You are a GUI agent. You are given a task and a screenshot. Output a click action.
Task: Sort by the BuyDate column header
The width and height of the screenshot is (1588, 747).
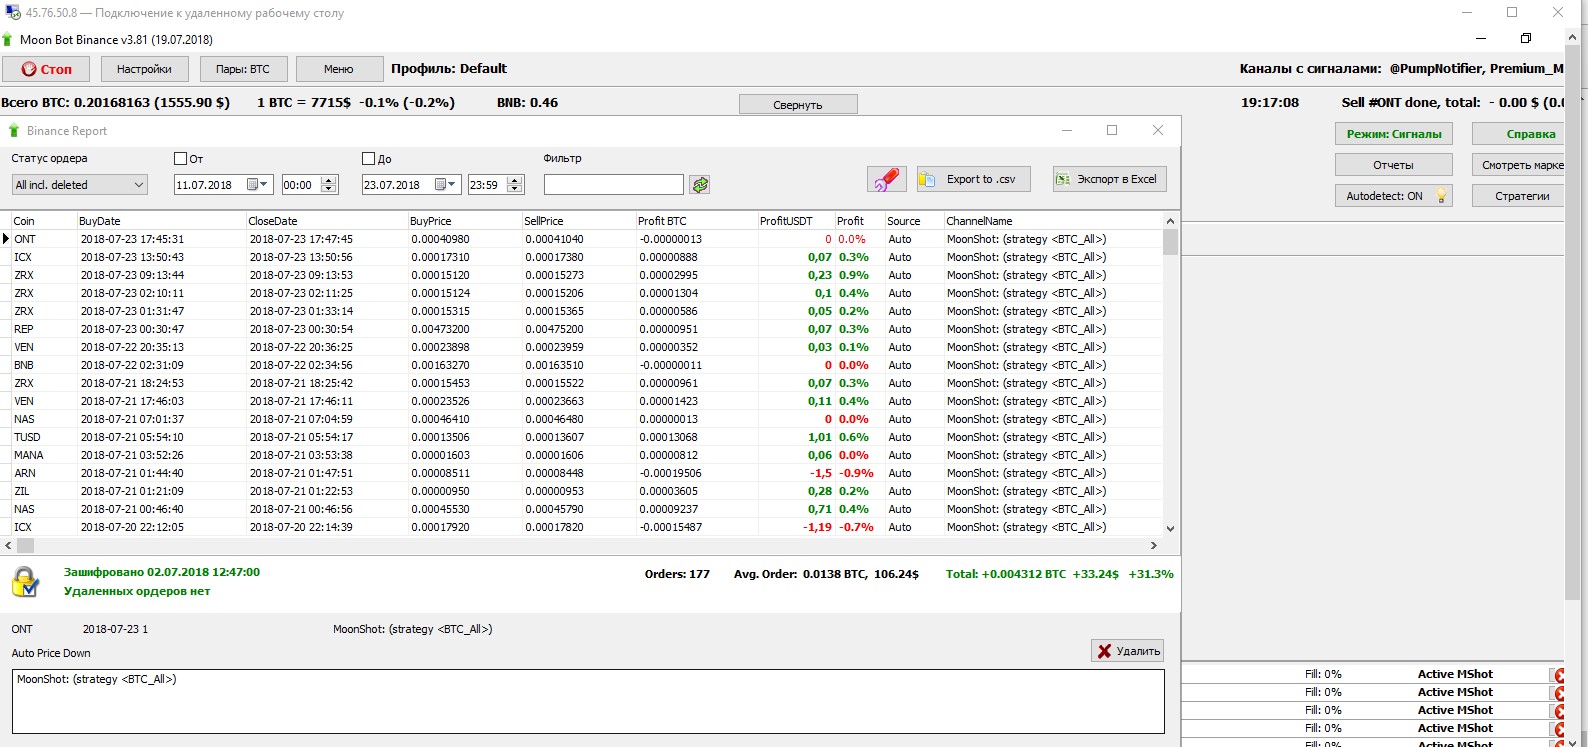point(160,221)
